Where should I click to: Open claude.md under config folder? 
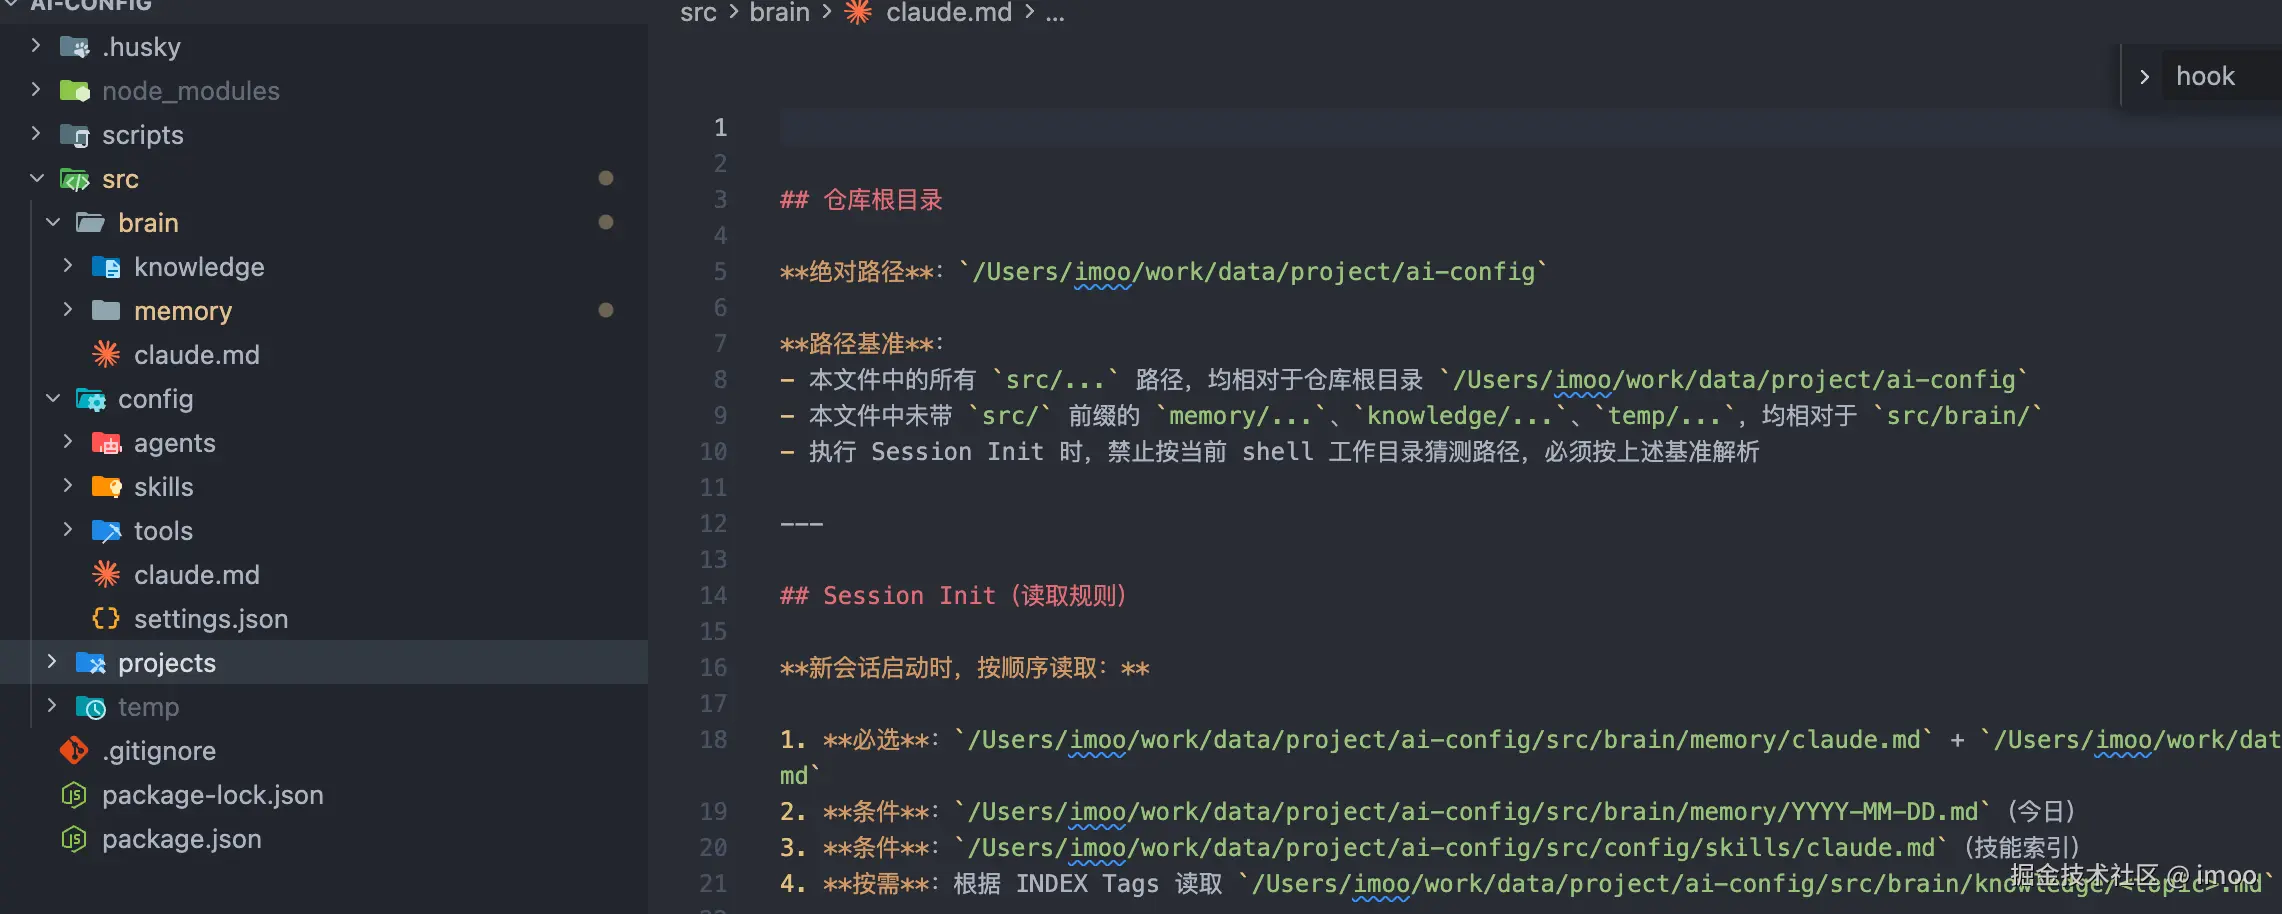[x=196, y=575]
